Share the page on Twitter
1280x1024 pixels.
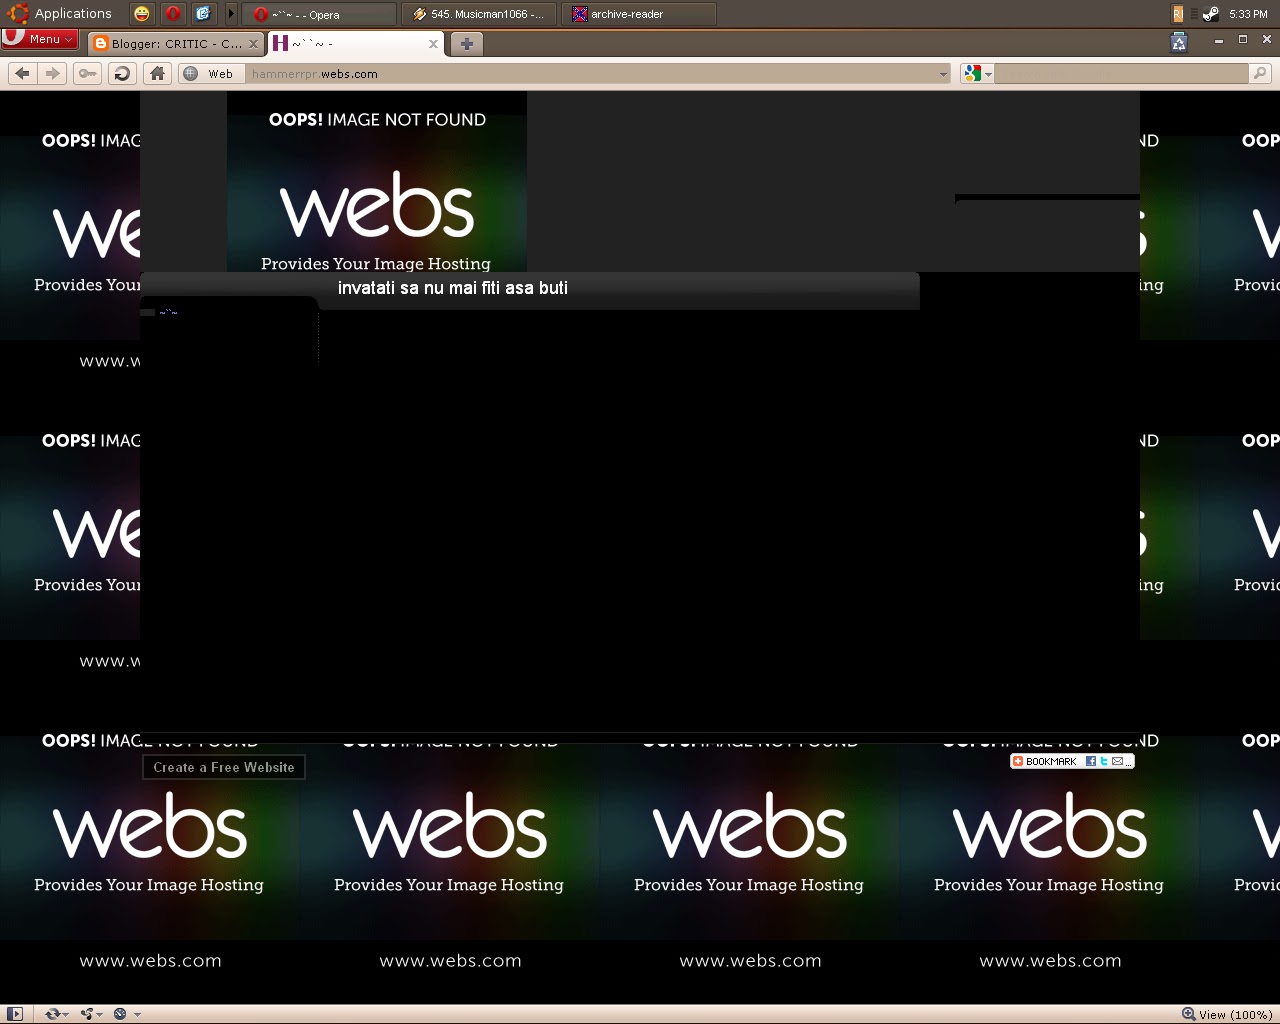pos(1104,761)
